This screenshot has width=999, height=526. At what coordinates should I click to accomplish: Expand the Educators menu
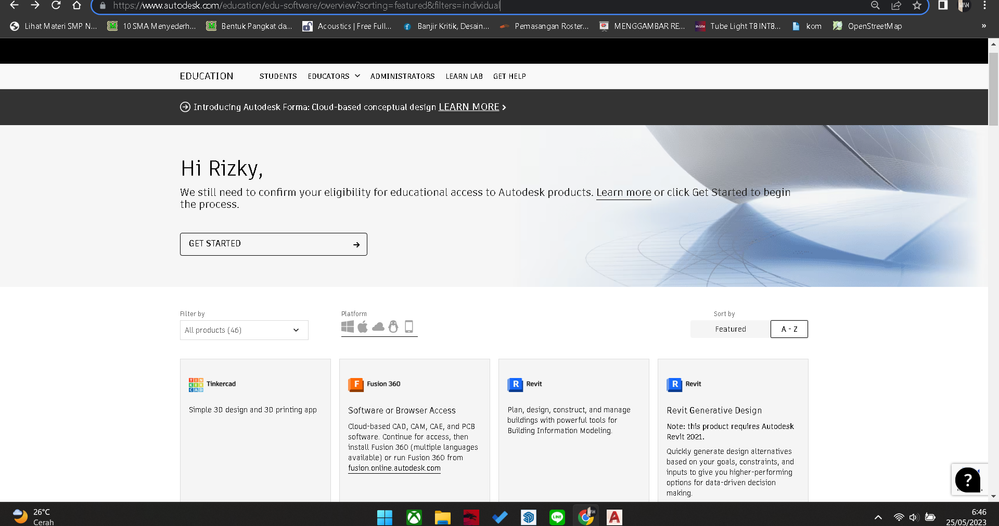pyautogui.click(x=333, y=76)
